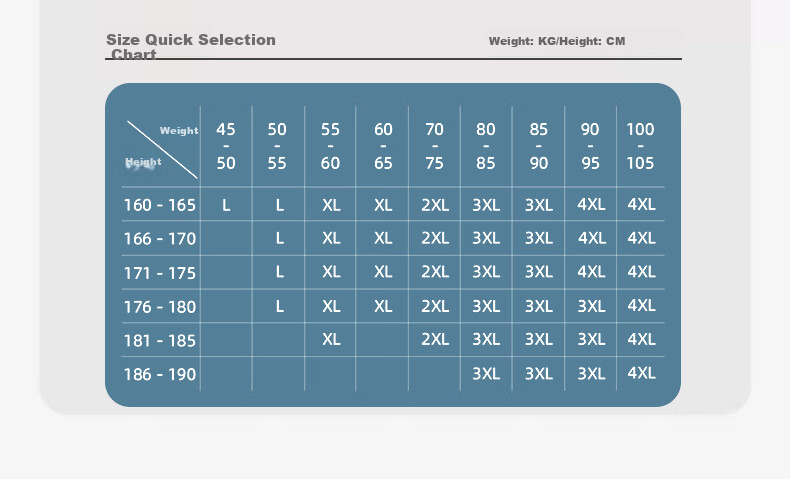Select L size for 45-50 weight, 160-165
This screenshot has width=790, height=479.
[x=226, y=205]
